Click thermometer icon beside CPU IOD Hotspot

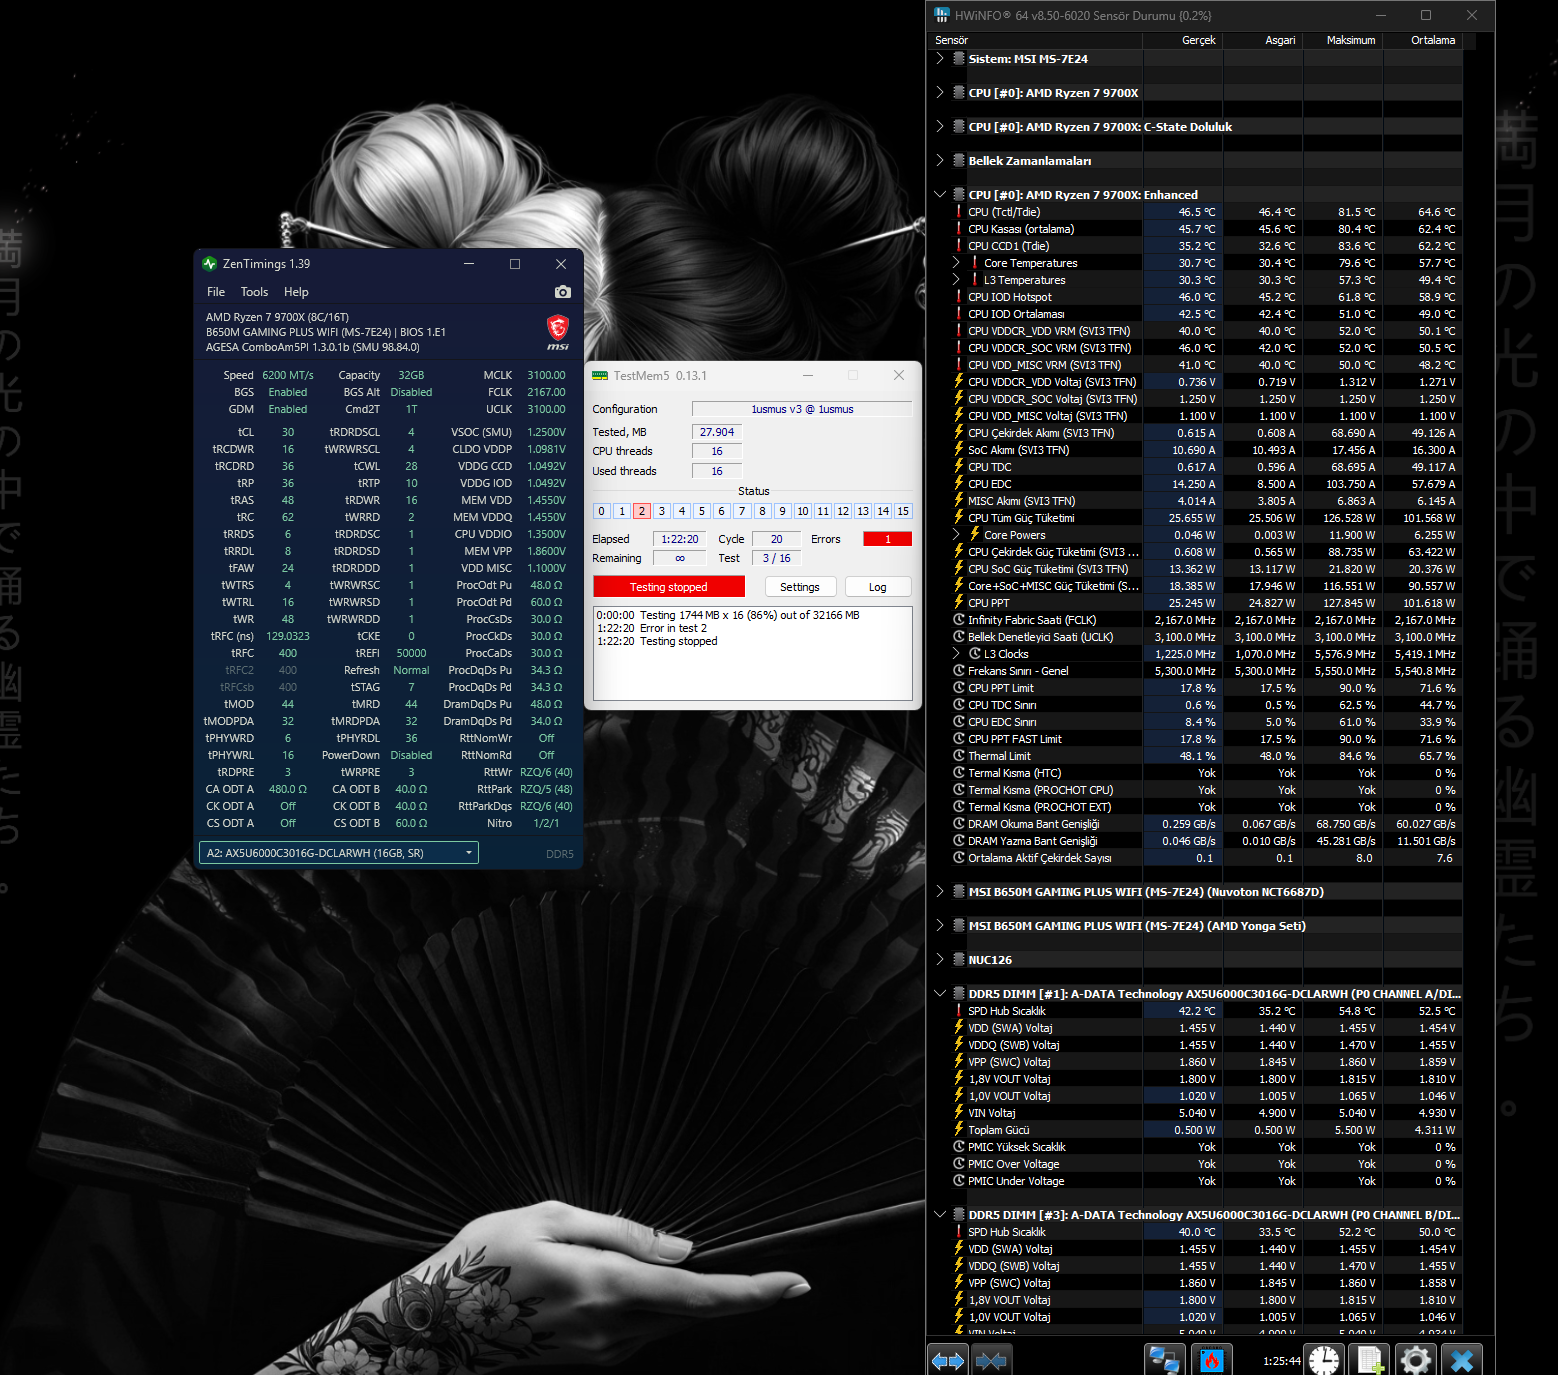[959, 297]
